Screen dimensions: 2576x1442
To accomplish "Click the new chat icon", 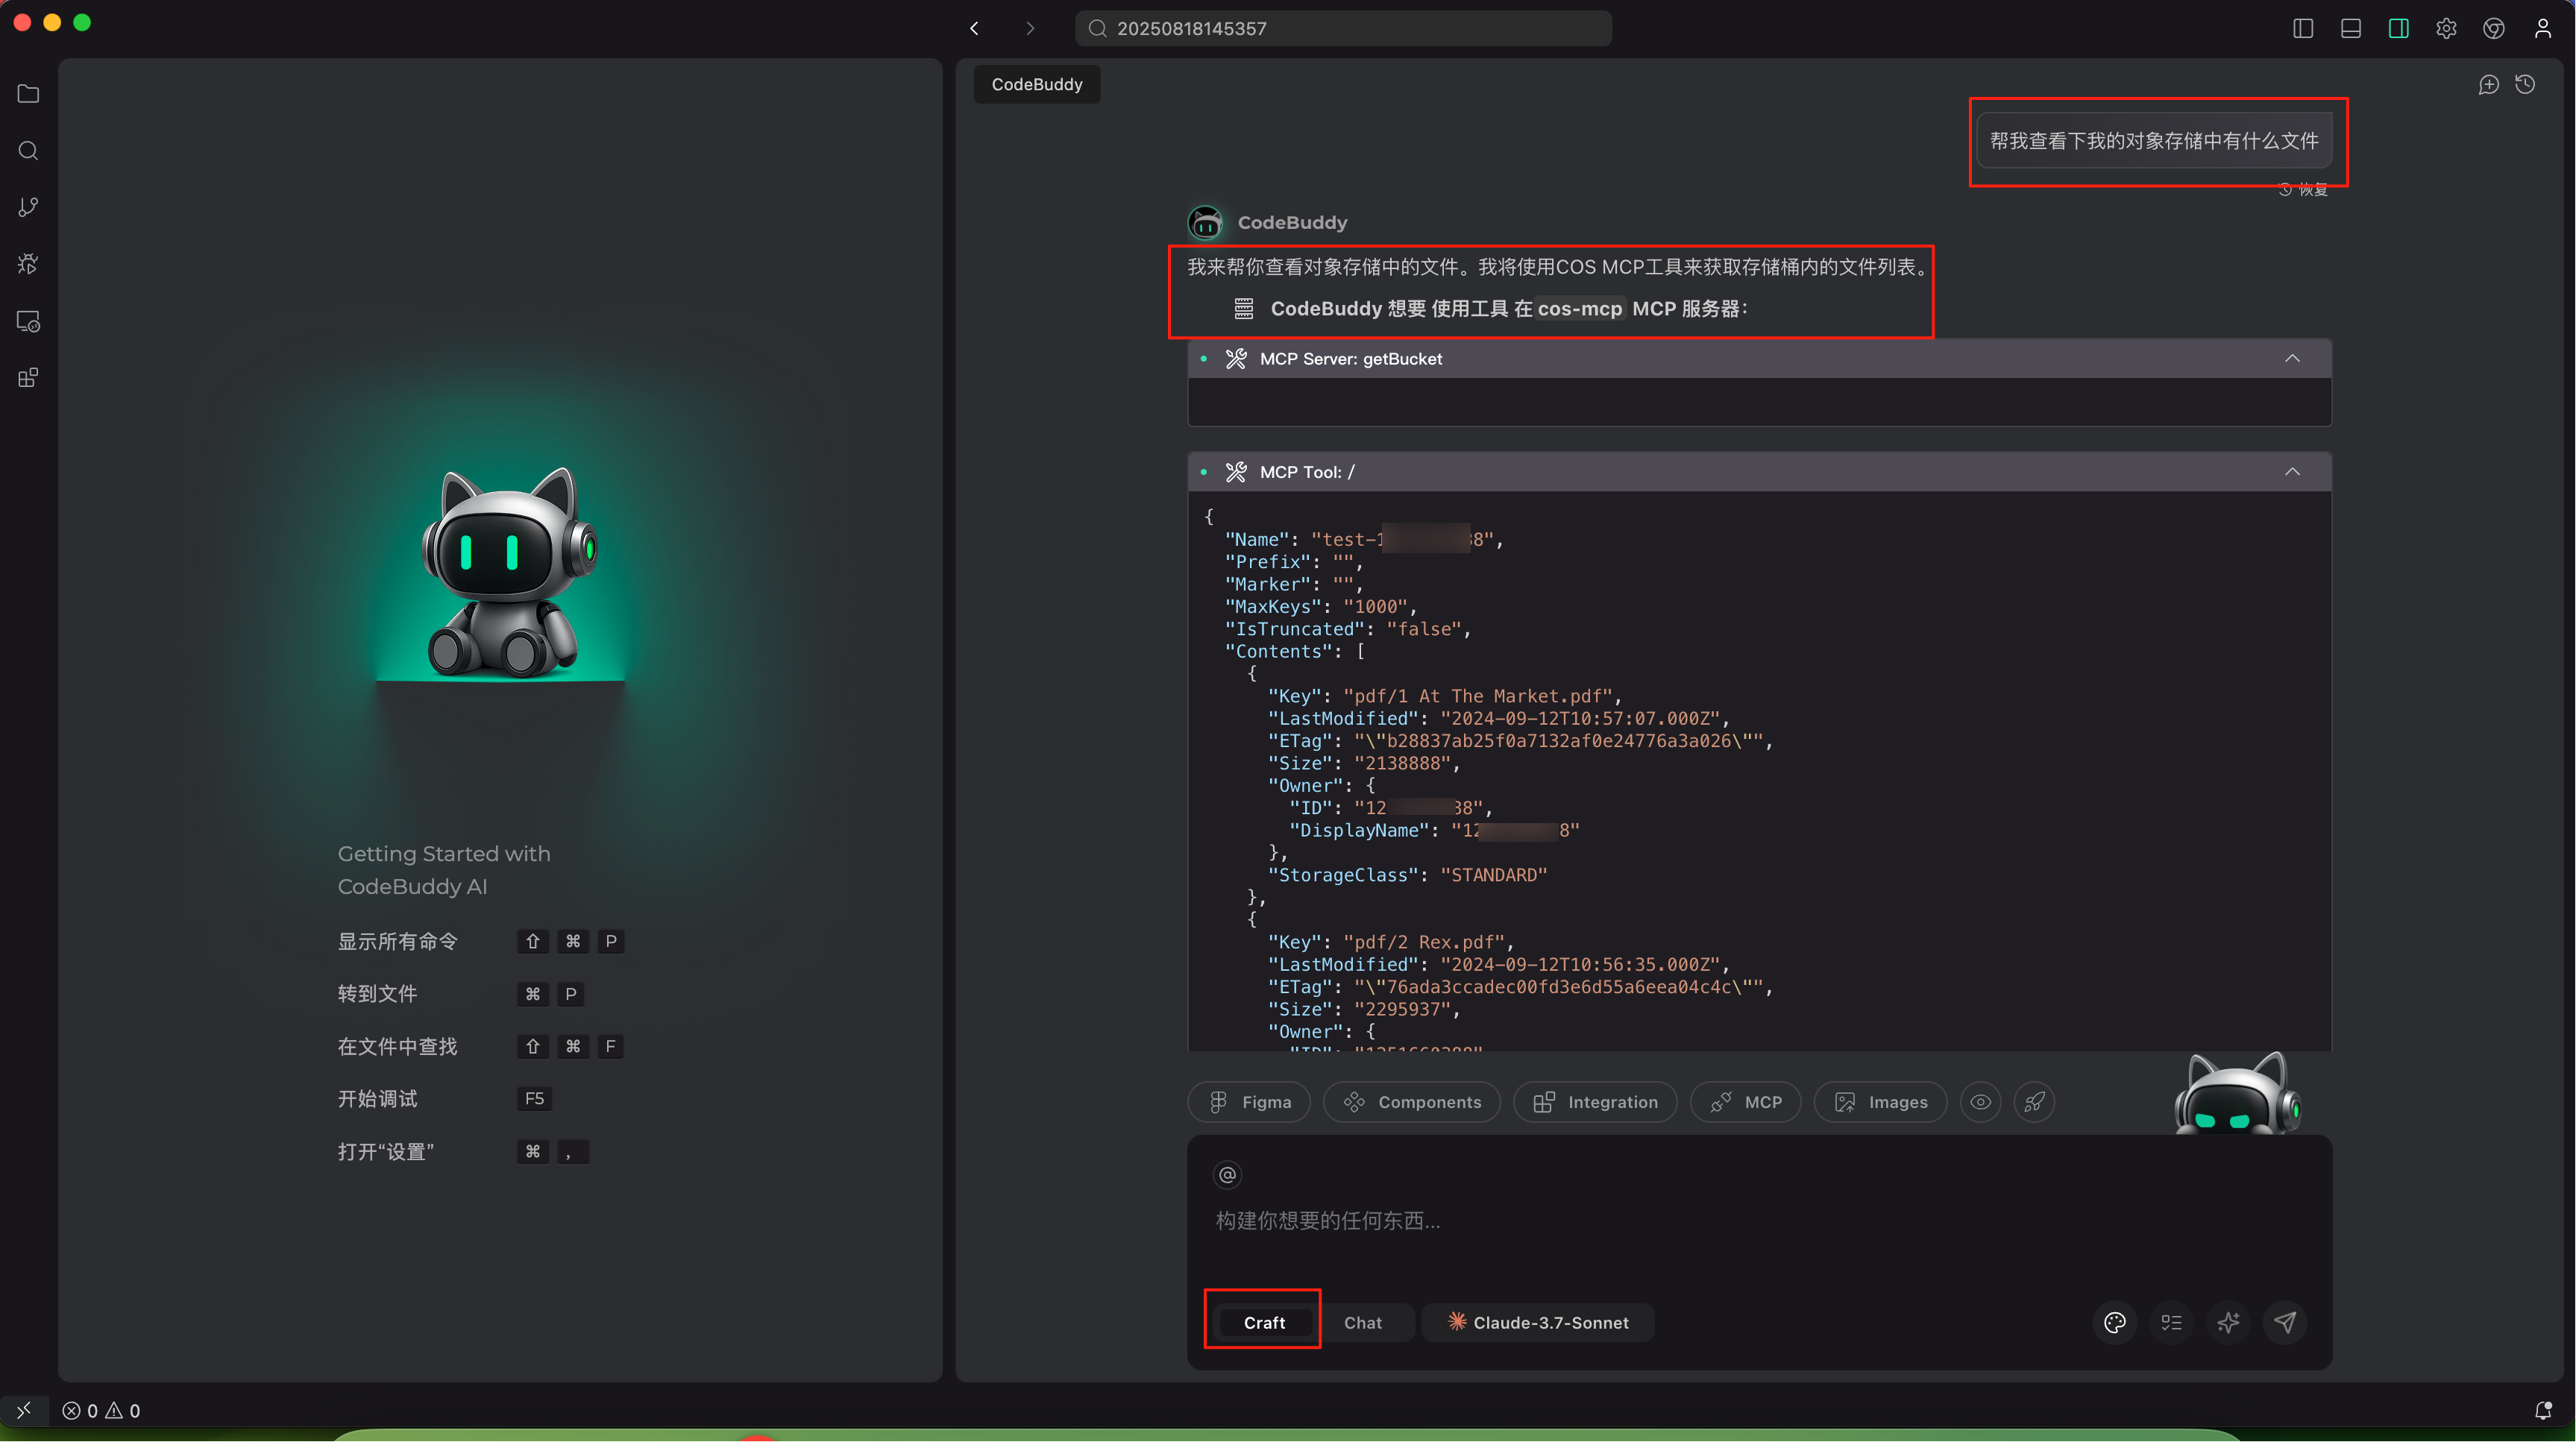I will click(x=2488, y=85).
